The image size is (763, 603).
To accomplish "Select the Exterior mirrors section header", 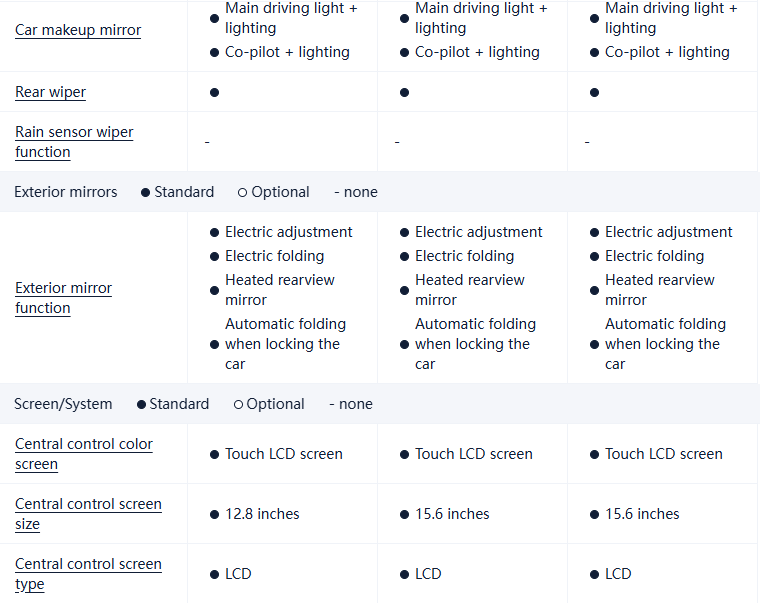I will (x=66, y=192).
